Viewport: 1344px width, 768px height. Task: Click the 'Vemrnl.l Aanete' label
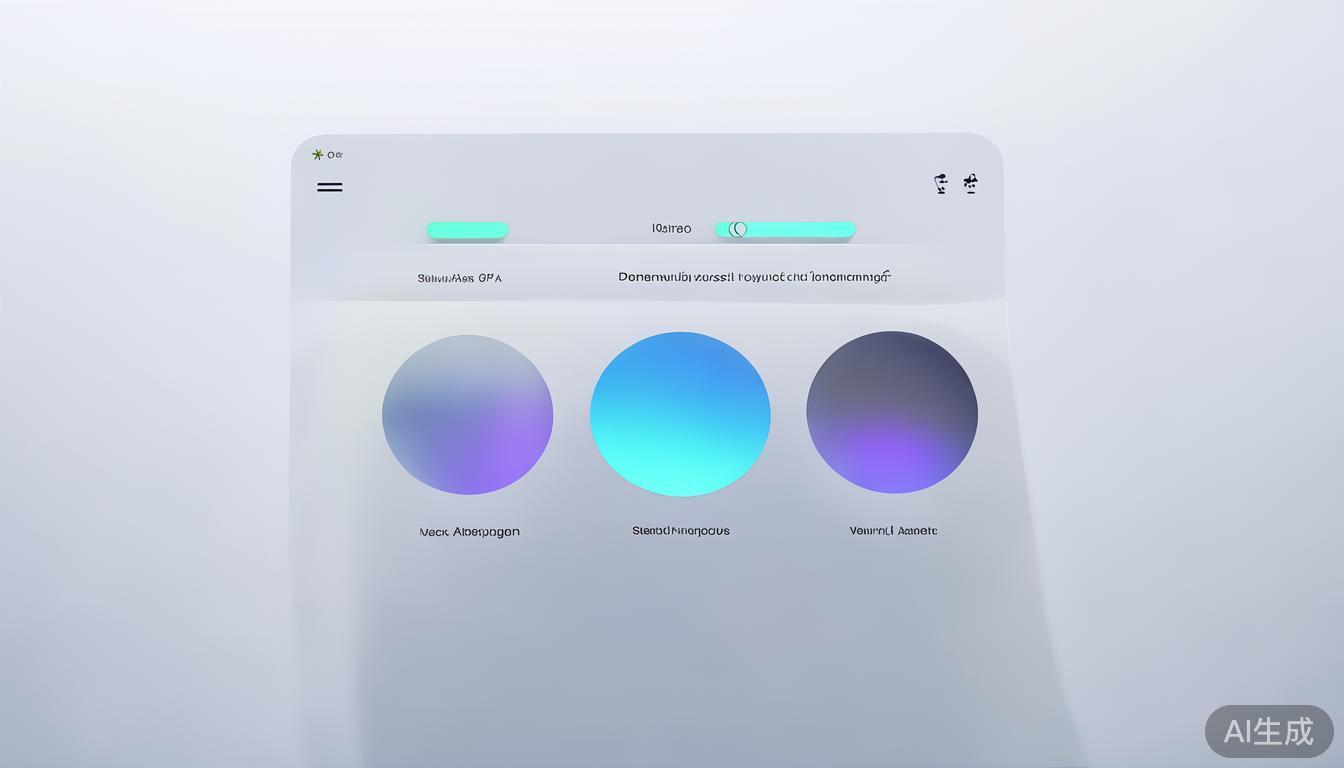point(893,531)
